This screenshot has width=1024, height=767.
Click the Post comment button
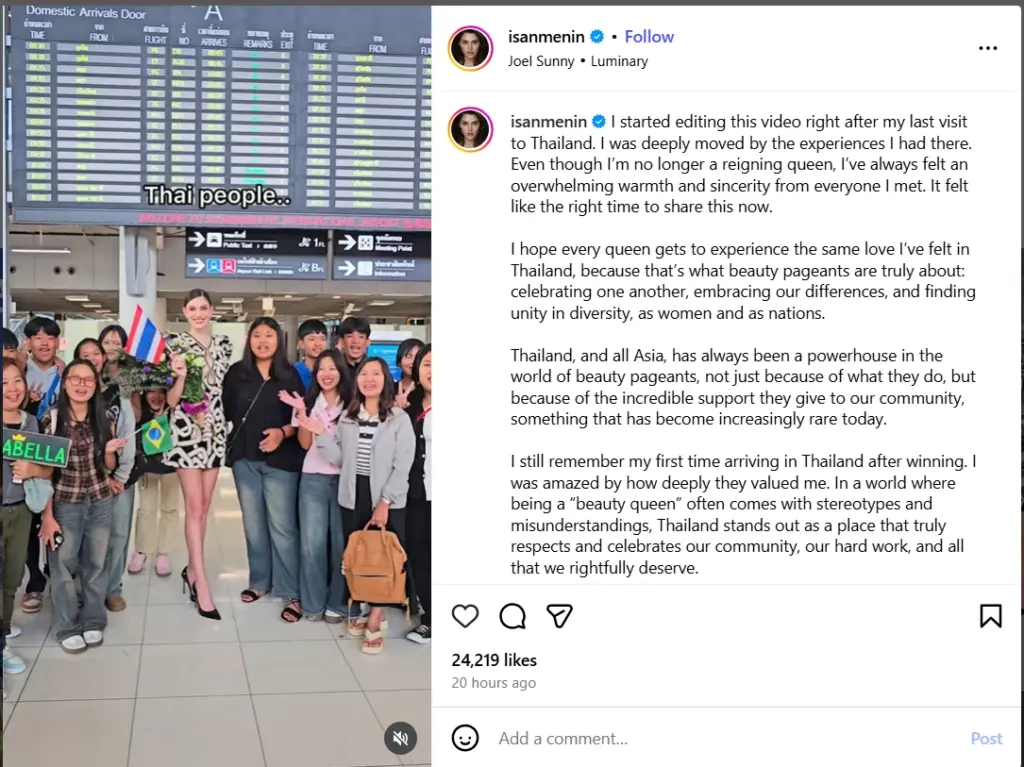pos(986,738)
